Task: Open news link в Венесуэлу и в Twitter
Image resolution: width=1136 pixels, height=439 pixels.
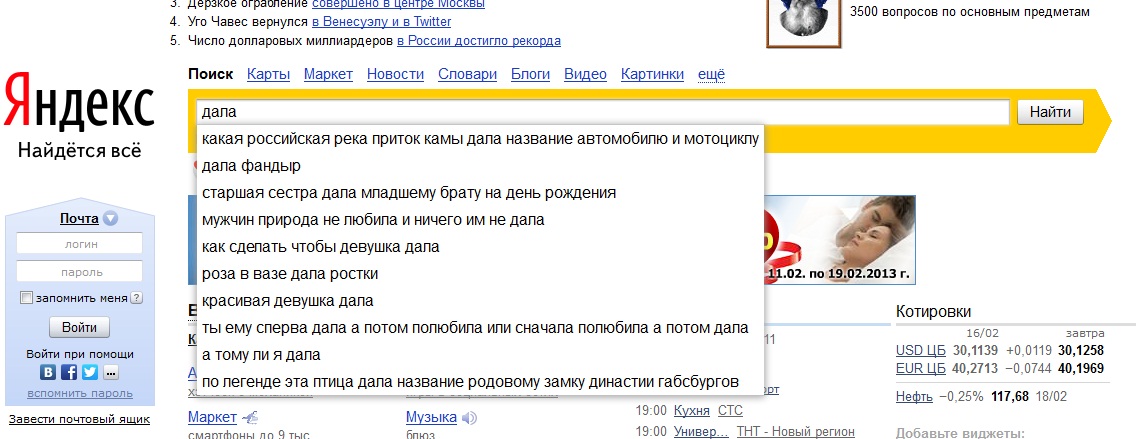Action: pyautogui.click(x=382, y=22)
